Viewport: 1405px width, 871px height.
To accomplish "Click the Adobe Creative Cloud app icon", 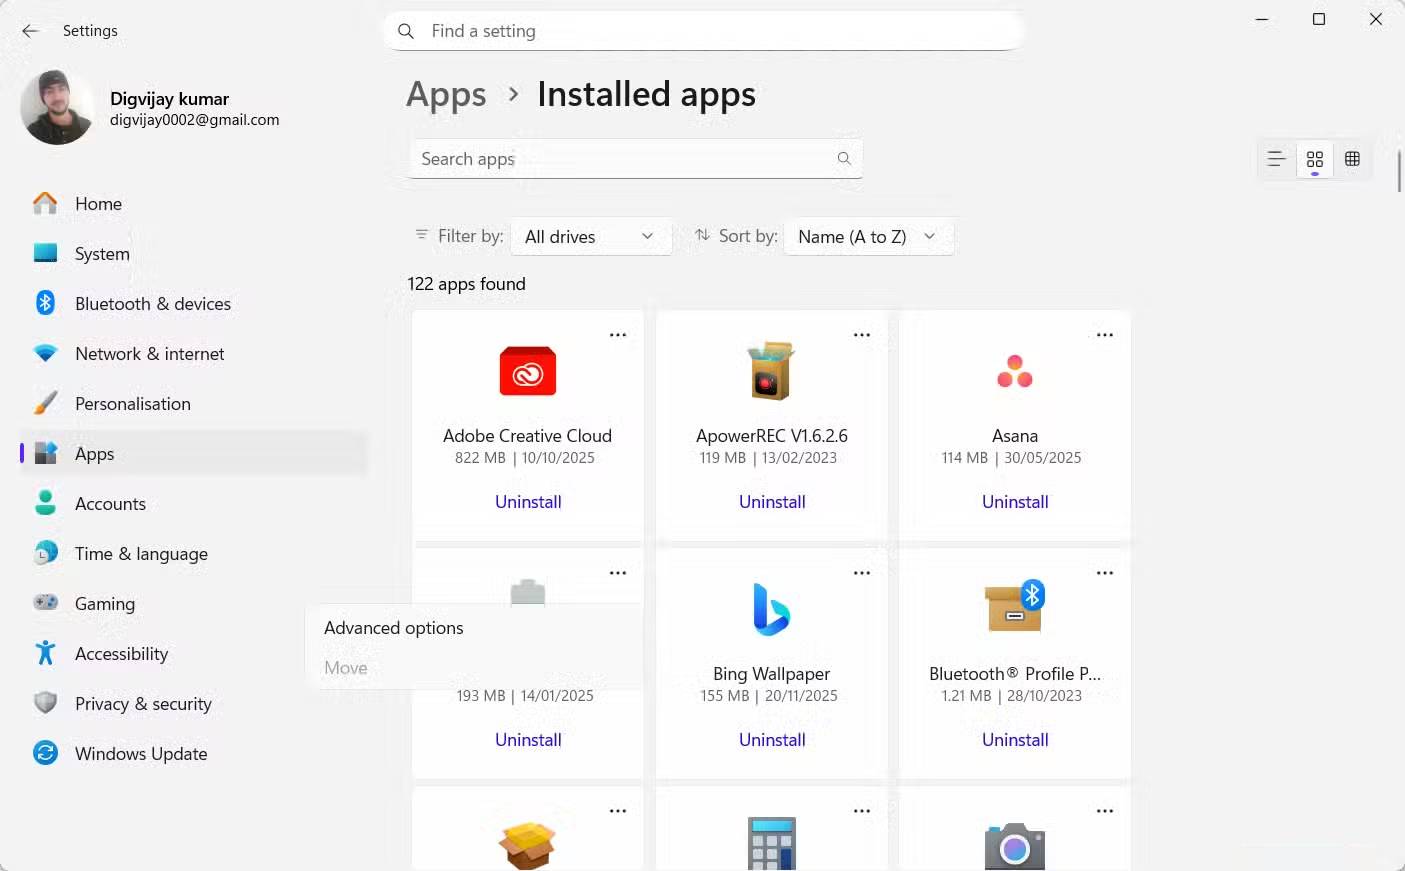I will click(x=527, y=371).
